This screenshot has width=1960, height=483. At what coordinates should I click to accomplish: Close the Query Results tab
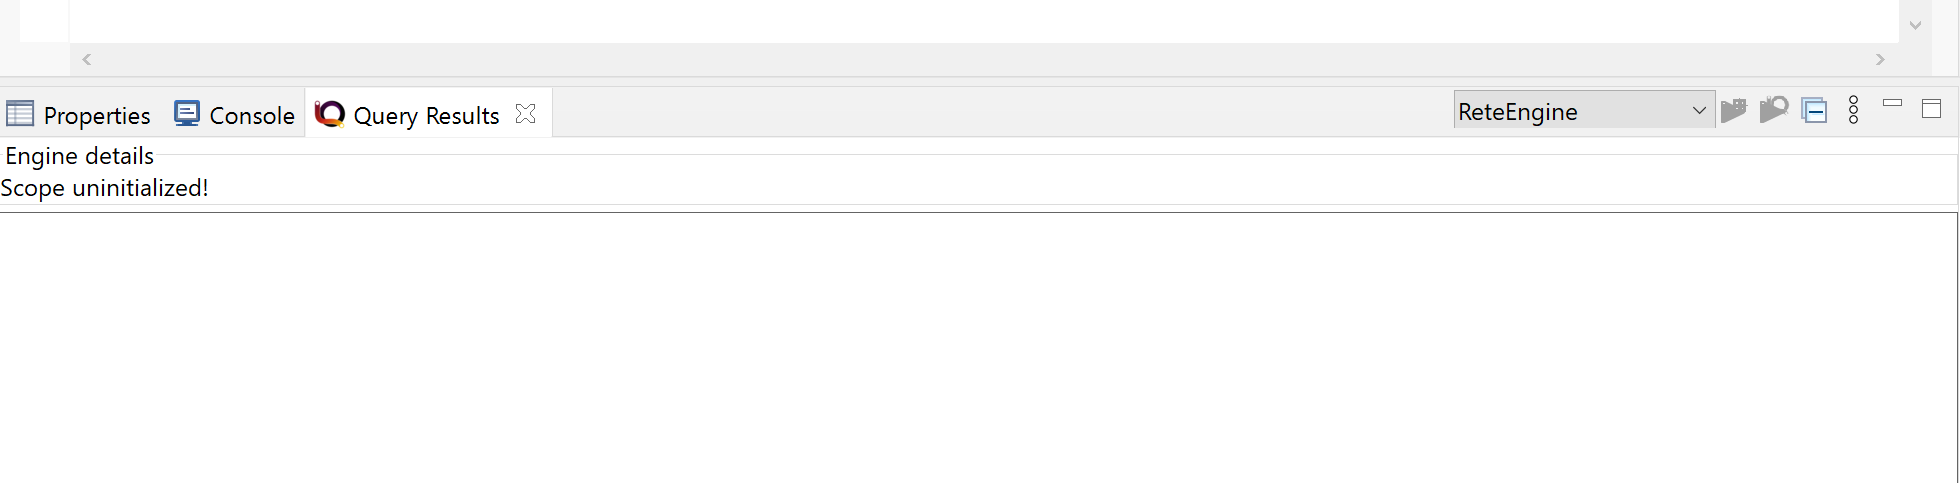[x=525, y=114]
